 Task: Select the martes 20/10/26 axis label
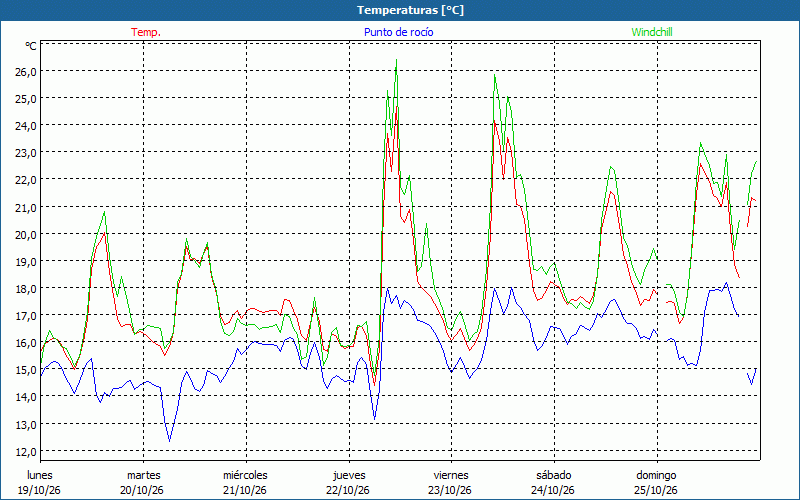142,483
